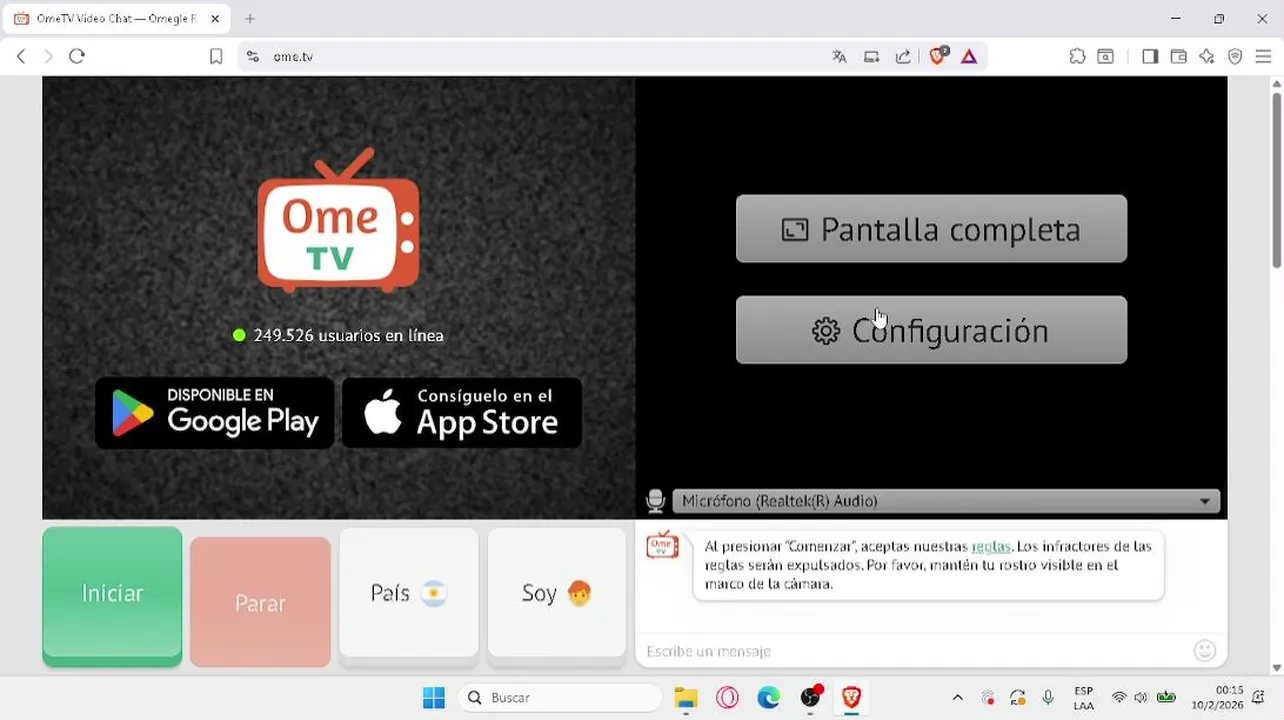Click the Google Play download badge
Viewport: 1284px width, 720px height.
215,412
